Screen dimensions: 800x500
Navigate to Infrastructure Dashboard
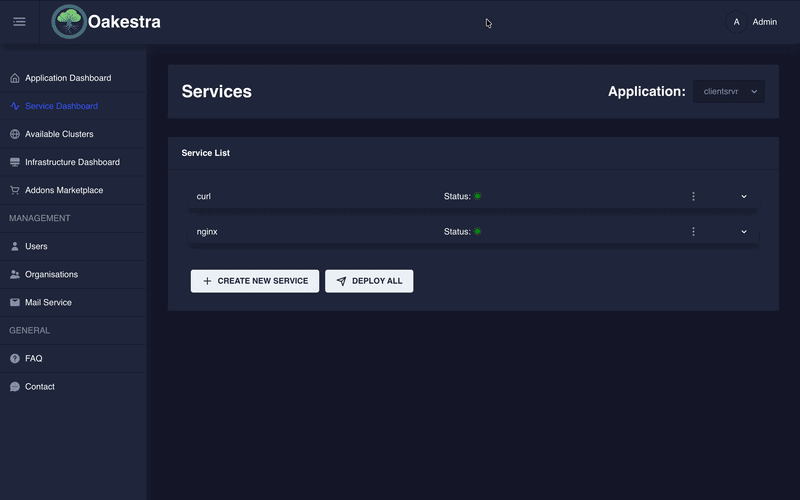pos(72,162)
